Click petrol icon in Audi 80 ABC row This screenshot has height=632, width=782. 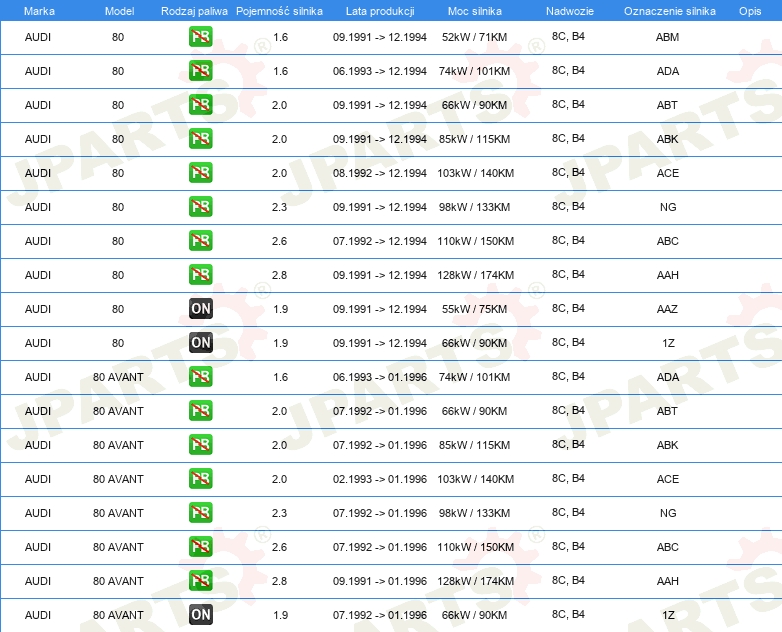(200, 240)
